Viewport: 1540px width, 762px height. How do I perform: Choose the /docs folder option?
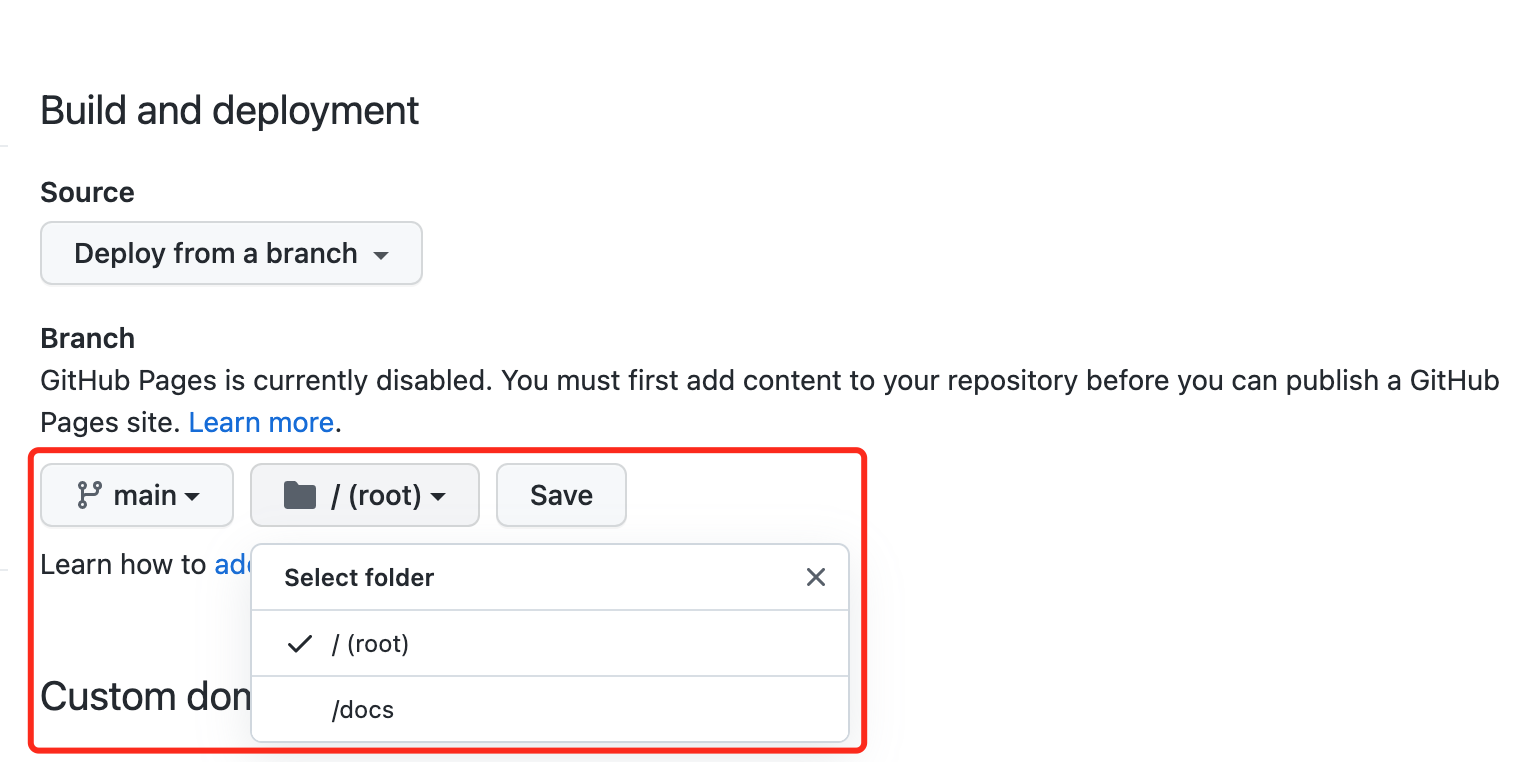click(x=550, y=710)
